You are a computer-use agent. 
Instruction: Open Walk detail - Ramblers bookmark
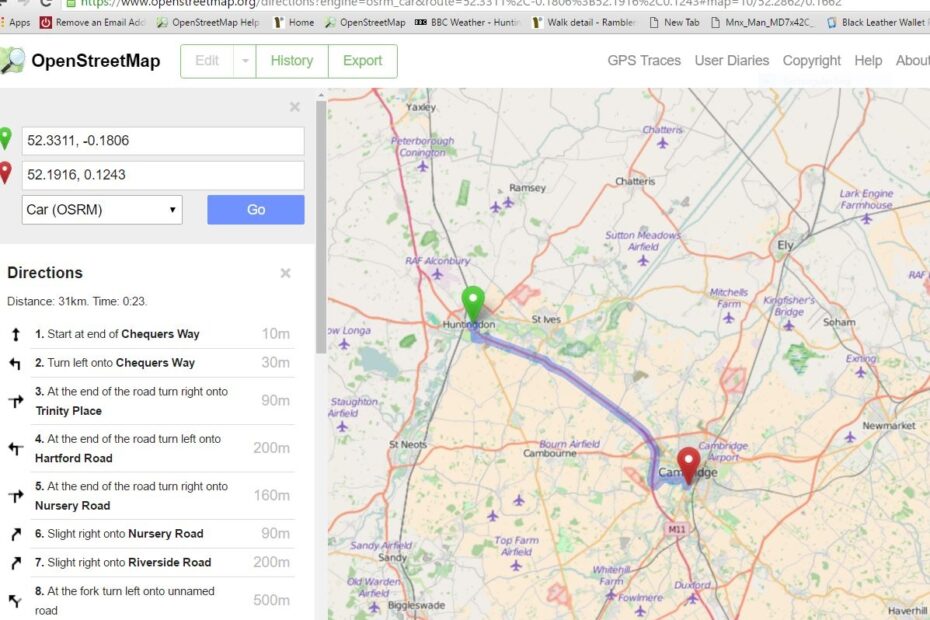point(584,23)
